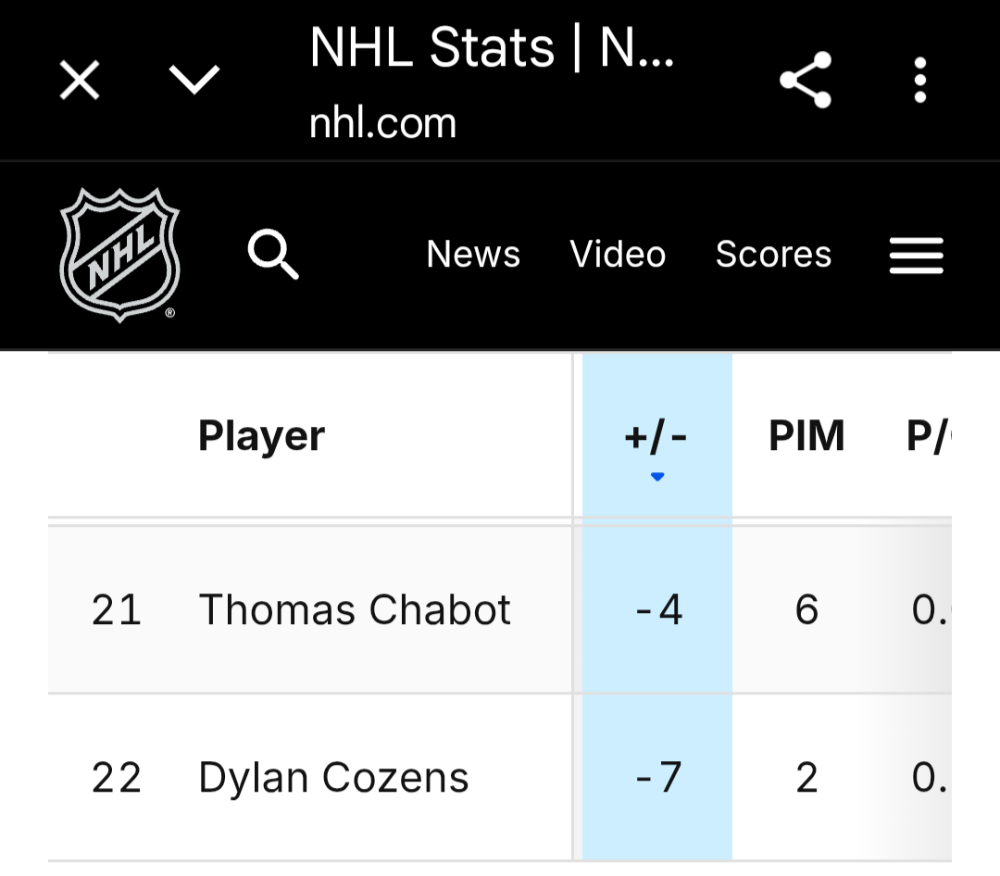Close the in-app browser with X

(x=80, y=80)
